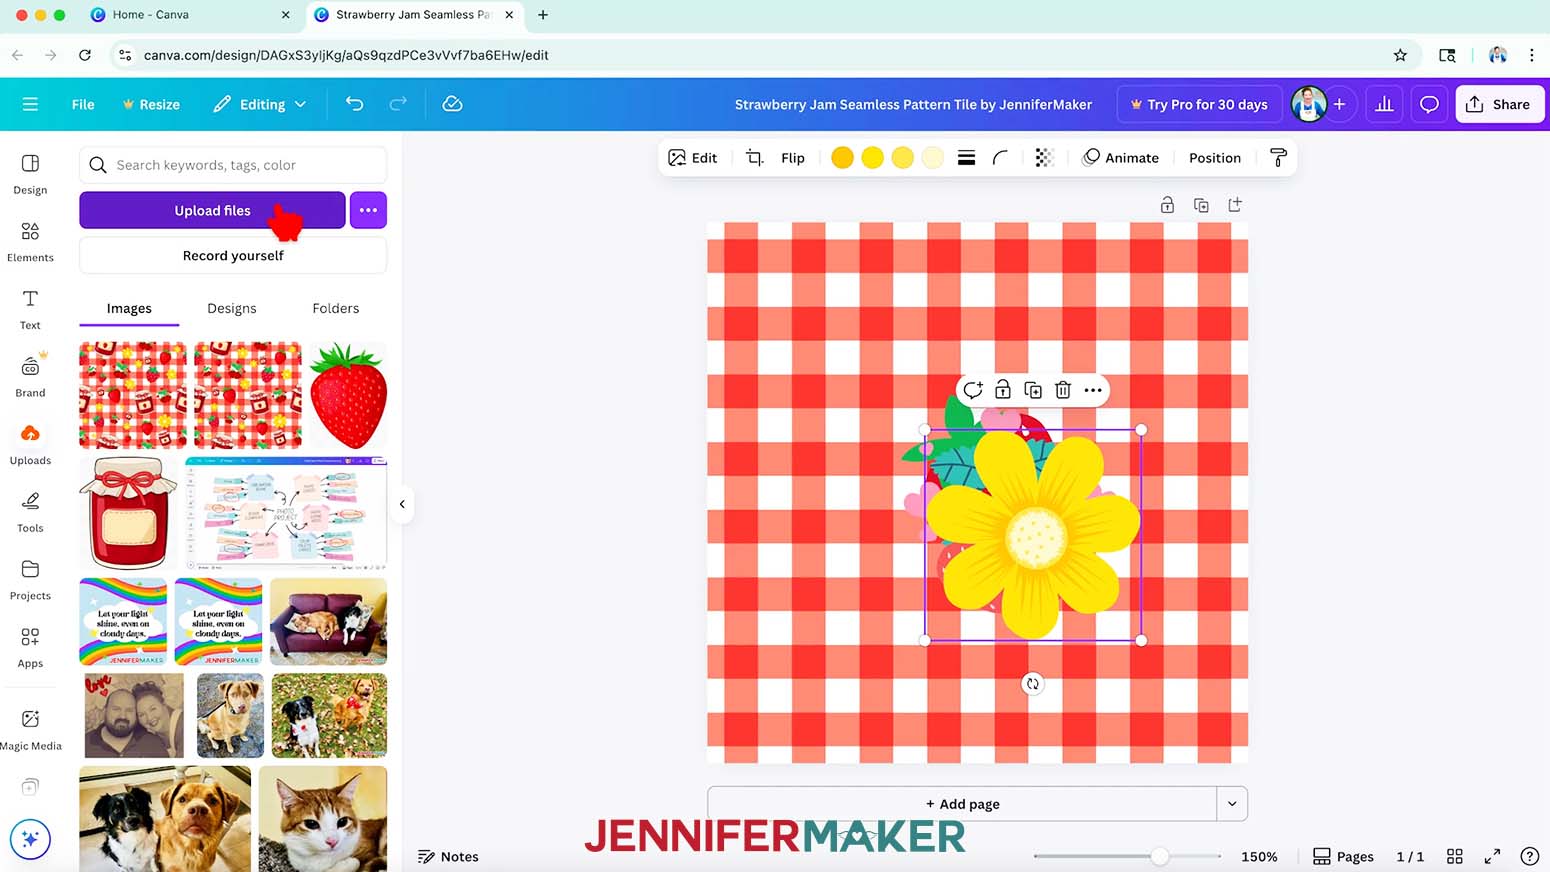Open the Brand panel

pyautogui.click(x=30, y=377)
